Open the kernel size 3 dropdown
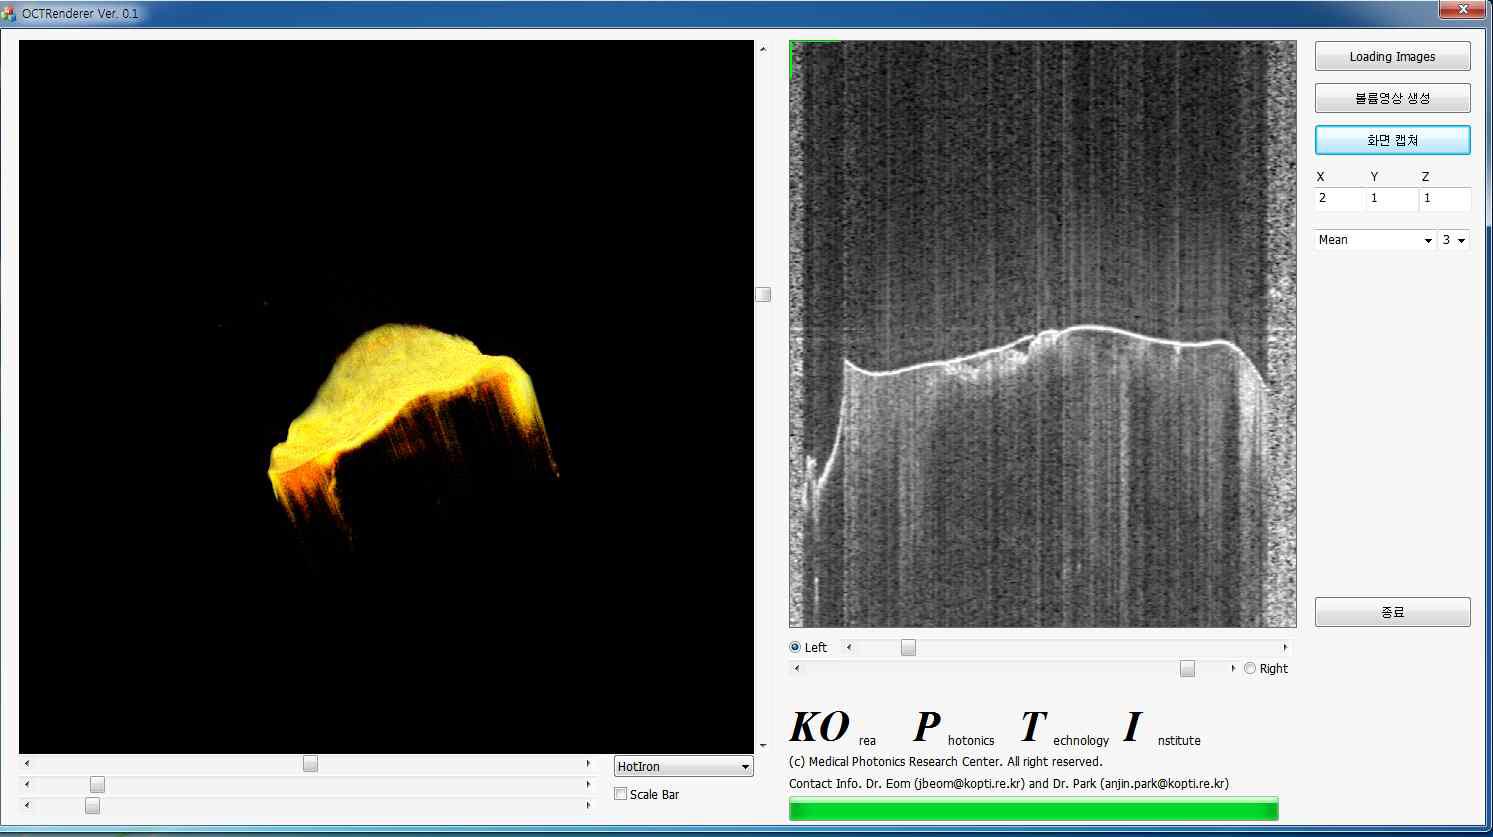The width and height of the screenshot is (1493, 837). tap(1454, 240)
